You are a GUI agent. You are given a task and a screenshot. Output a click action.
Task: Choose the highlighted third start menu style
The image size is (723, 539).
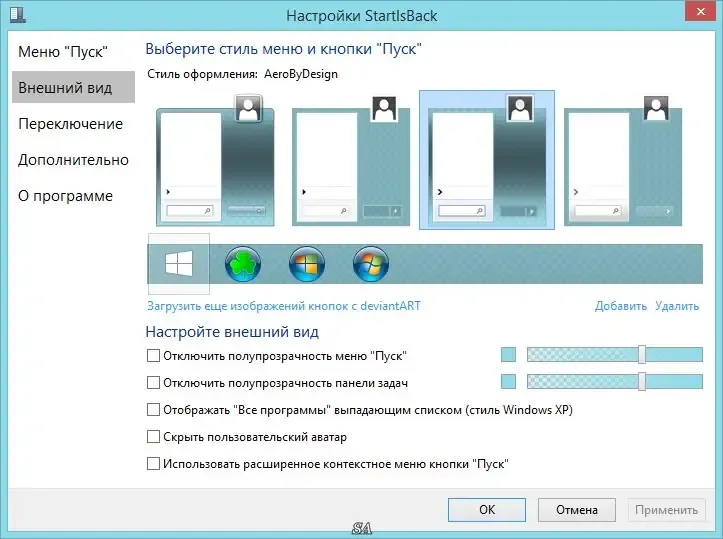tap(486, 160)
